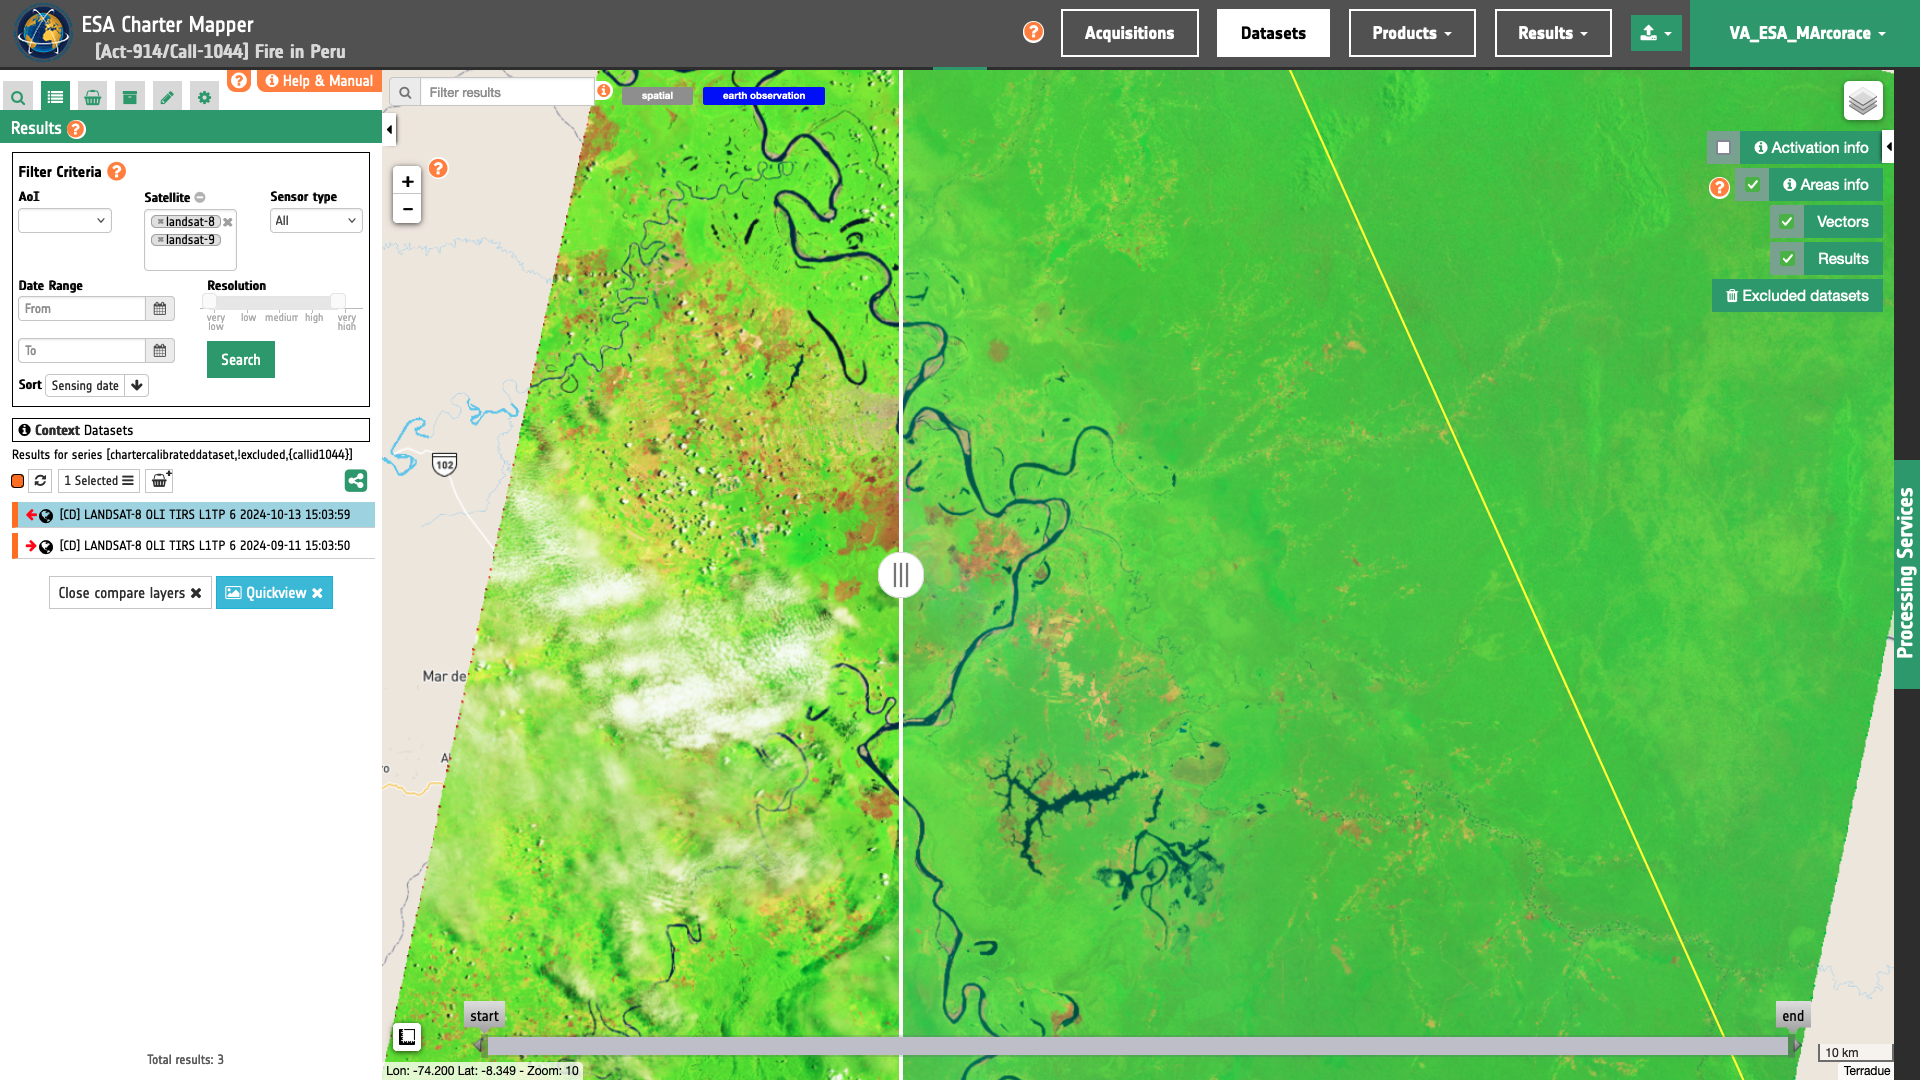The height and width of the screenshot is (1080, 1920).
Task: Add selected datasets to basket
Action: [160, 481]
